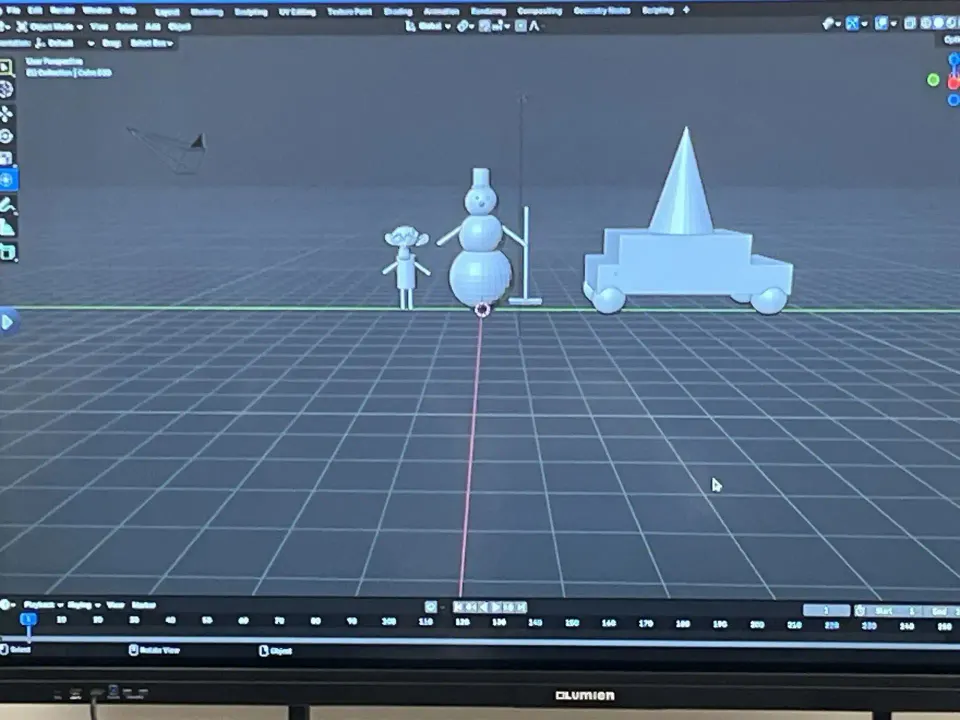
Task: Open the Render menu
Action: tap(61, 10)
